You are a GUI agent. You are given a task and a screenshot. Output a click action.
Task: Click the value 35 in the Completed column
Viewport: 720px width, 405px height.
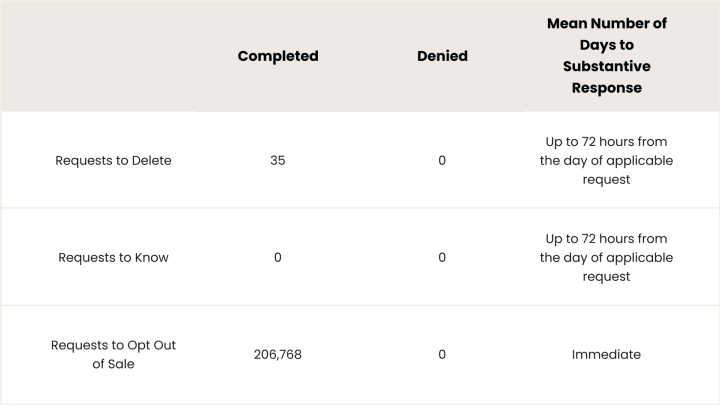[x=278, y=161]
